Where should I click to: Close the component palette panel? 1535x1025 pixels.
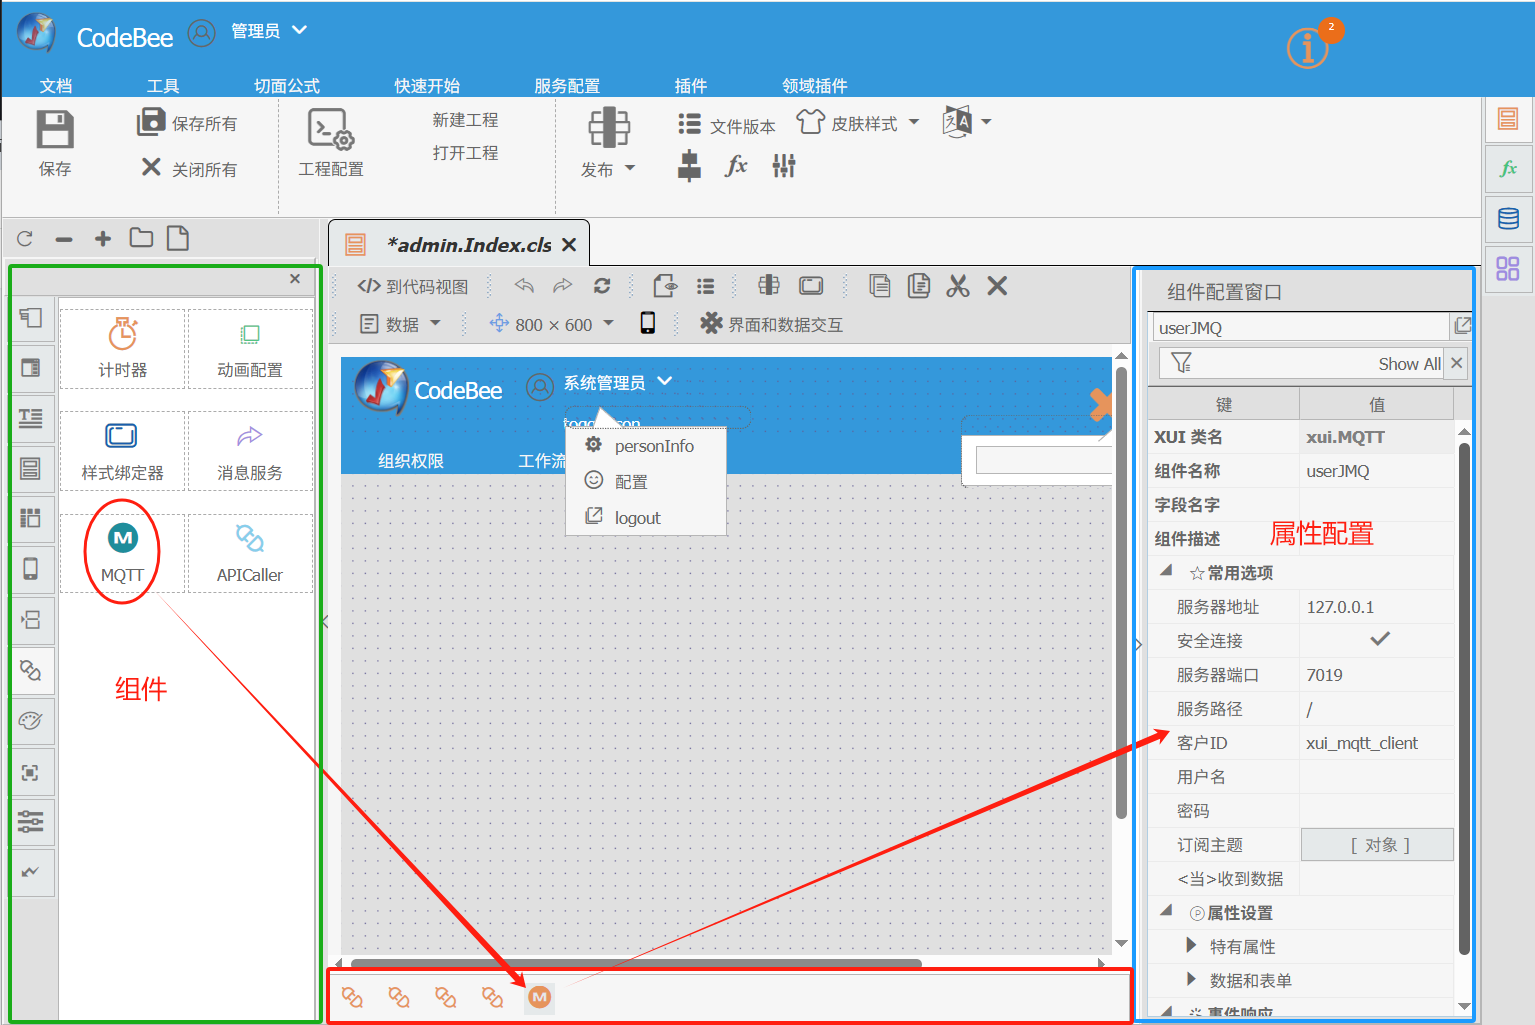295,279
